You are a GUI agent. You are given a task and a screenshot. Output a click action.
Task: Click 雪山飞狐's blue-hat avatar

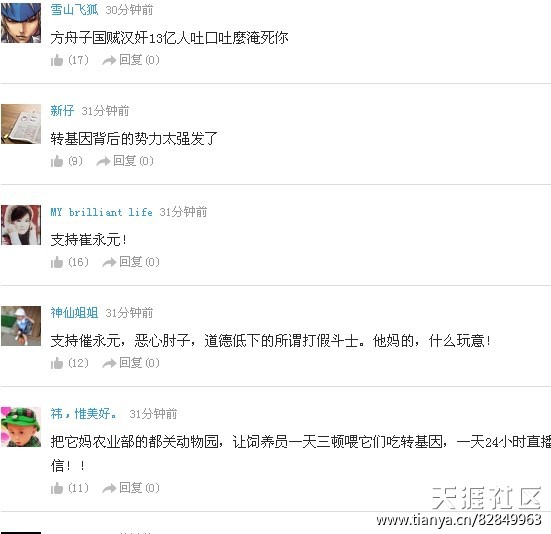click(x=21, y=23)
